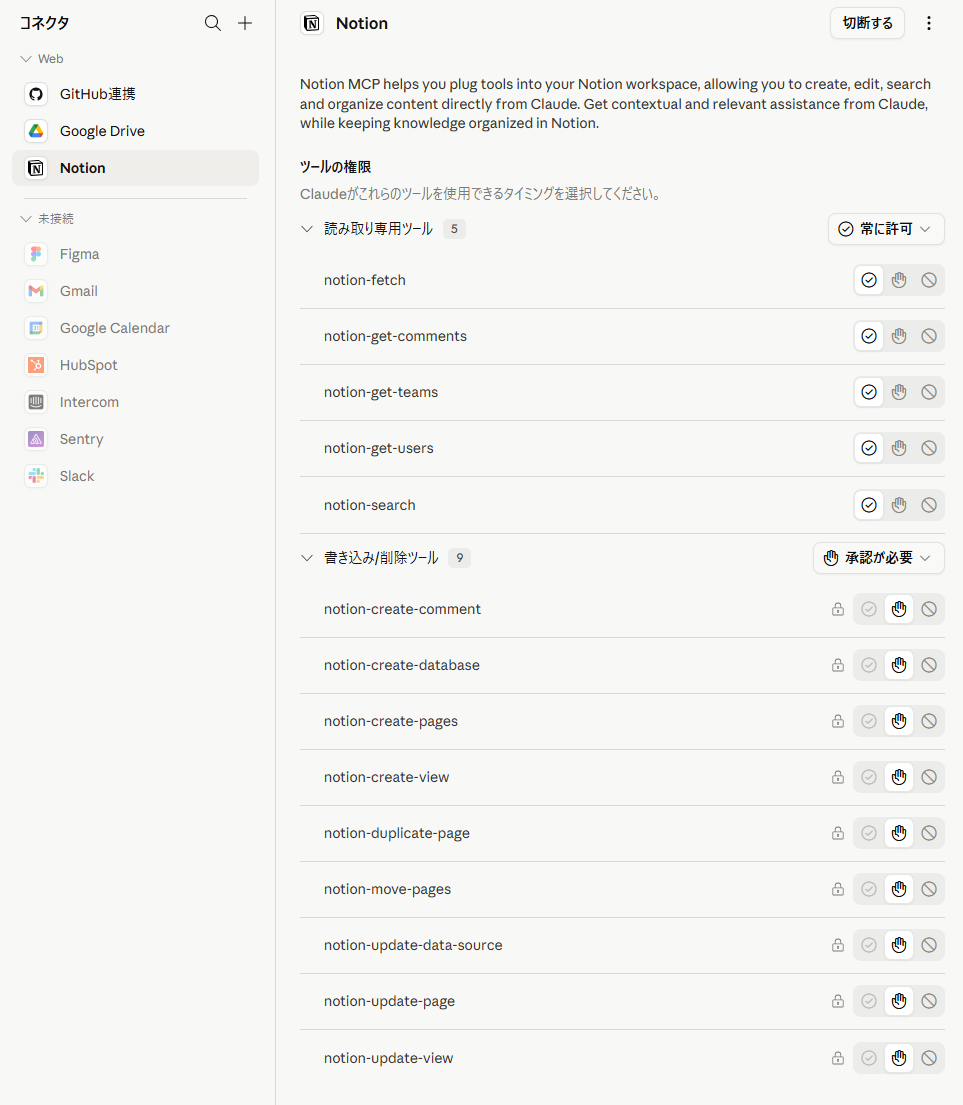Click the Sentry logo icon
Image resolution: width=963 pixels, height=1105 pixels.
tap(36, 439)
